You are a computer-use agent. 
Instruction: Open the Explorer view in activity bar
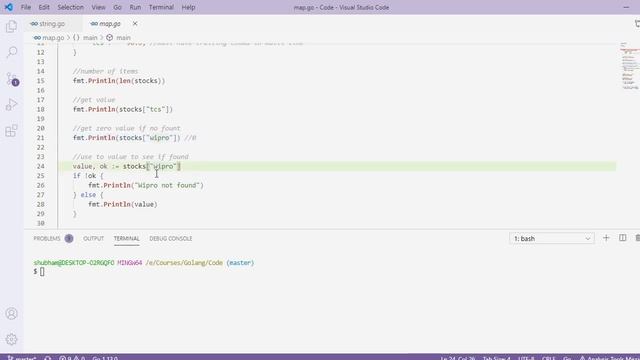pos(11,27)
